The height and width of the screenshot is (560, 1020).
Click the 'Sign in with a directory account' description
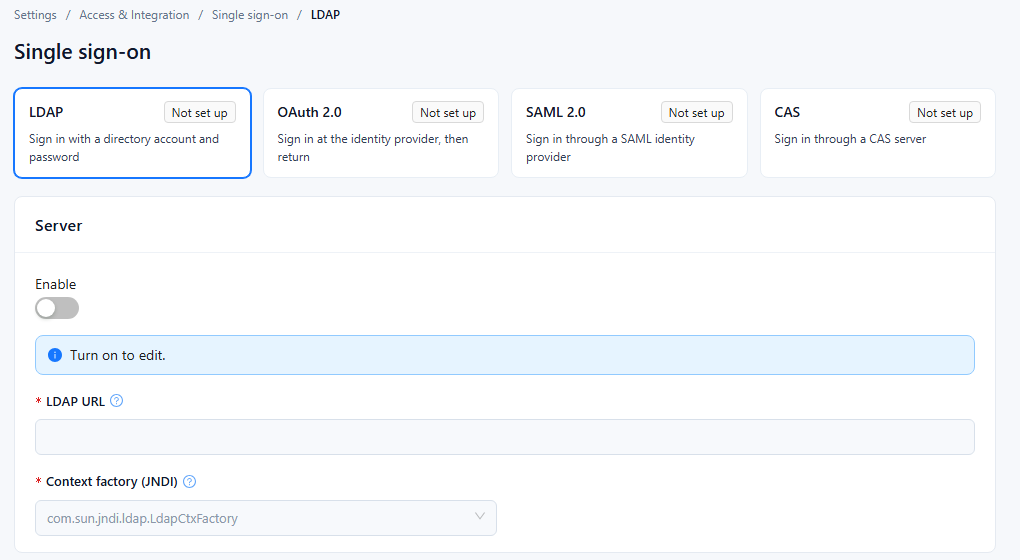point(124,148)
